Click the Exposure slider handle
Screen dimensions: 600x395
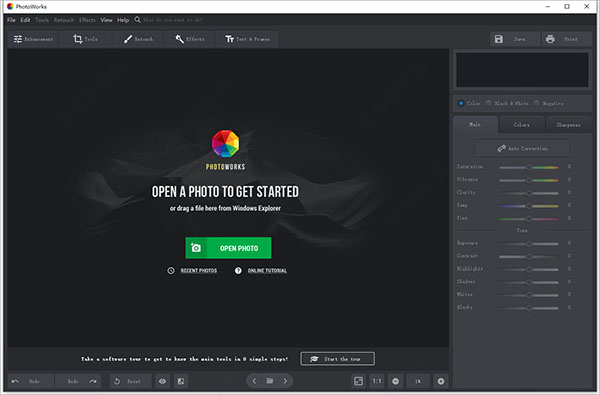(529, 243)
